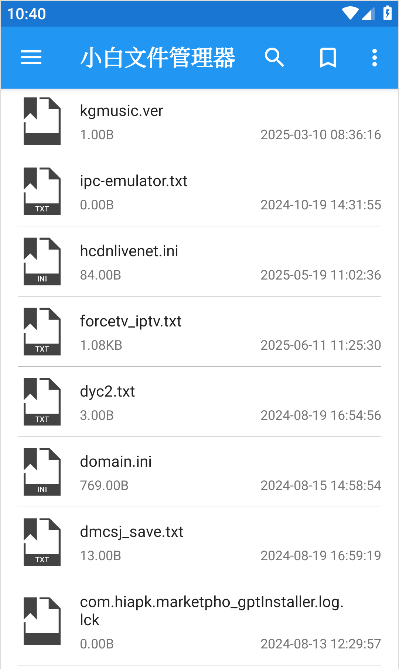The height and width of the screenshot is (669, 399).
Task: Tap the 小白文件管理器 title text
Action: [158, 58]
